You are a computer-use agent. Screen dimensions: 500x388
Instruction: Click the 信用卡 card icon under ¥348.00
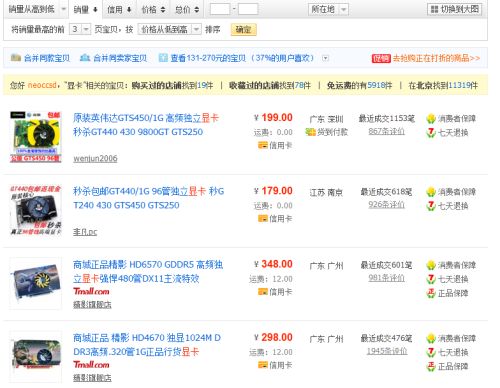(263, 292)
